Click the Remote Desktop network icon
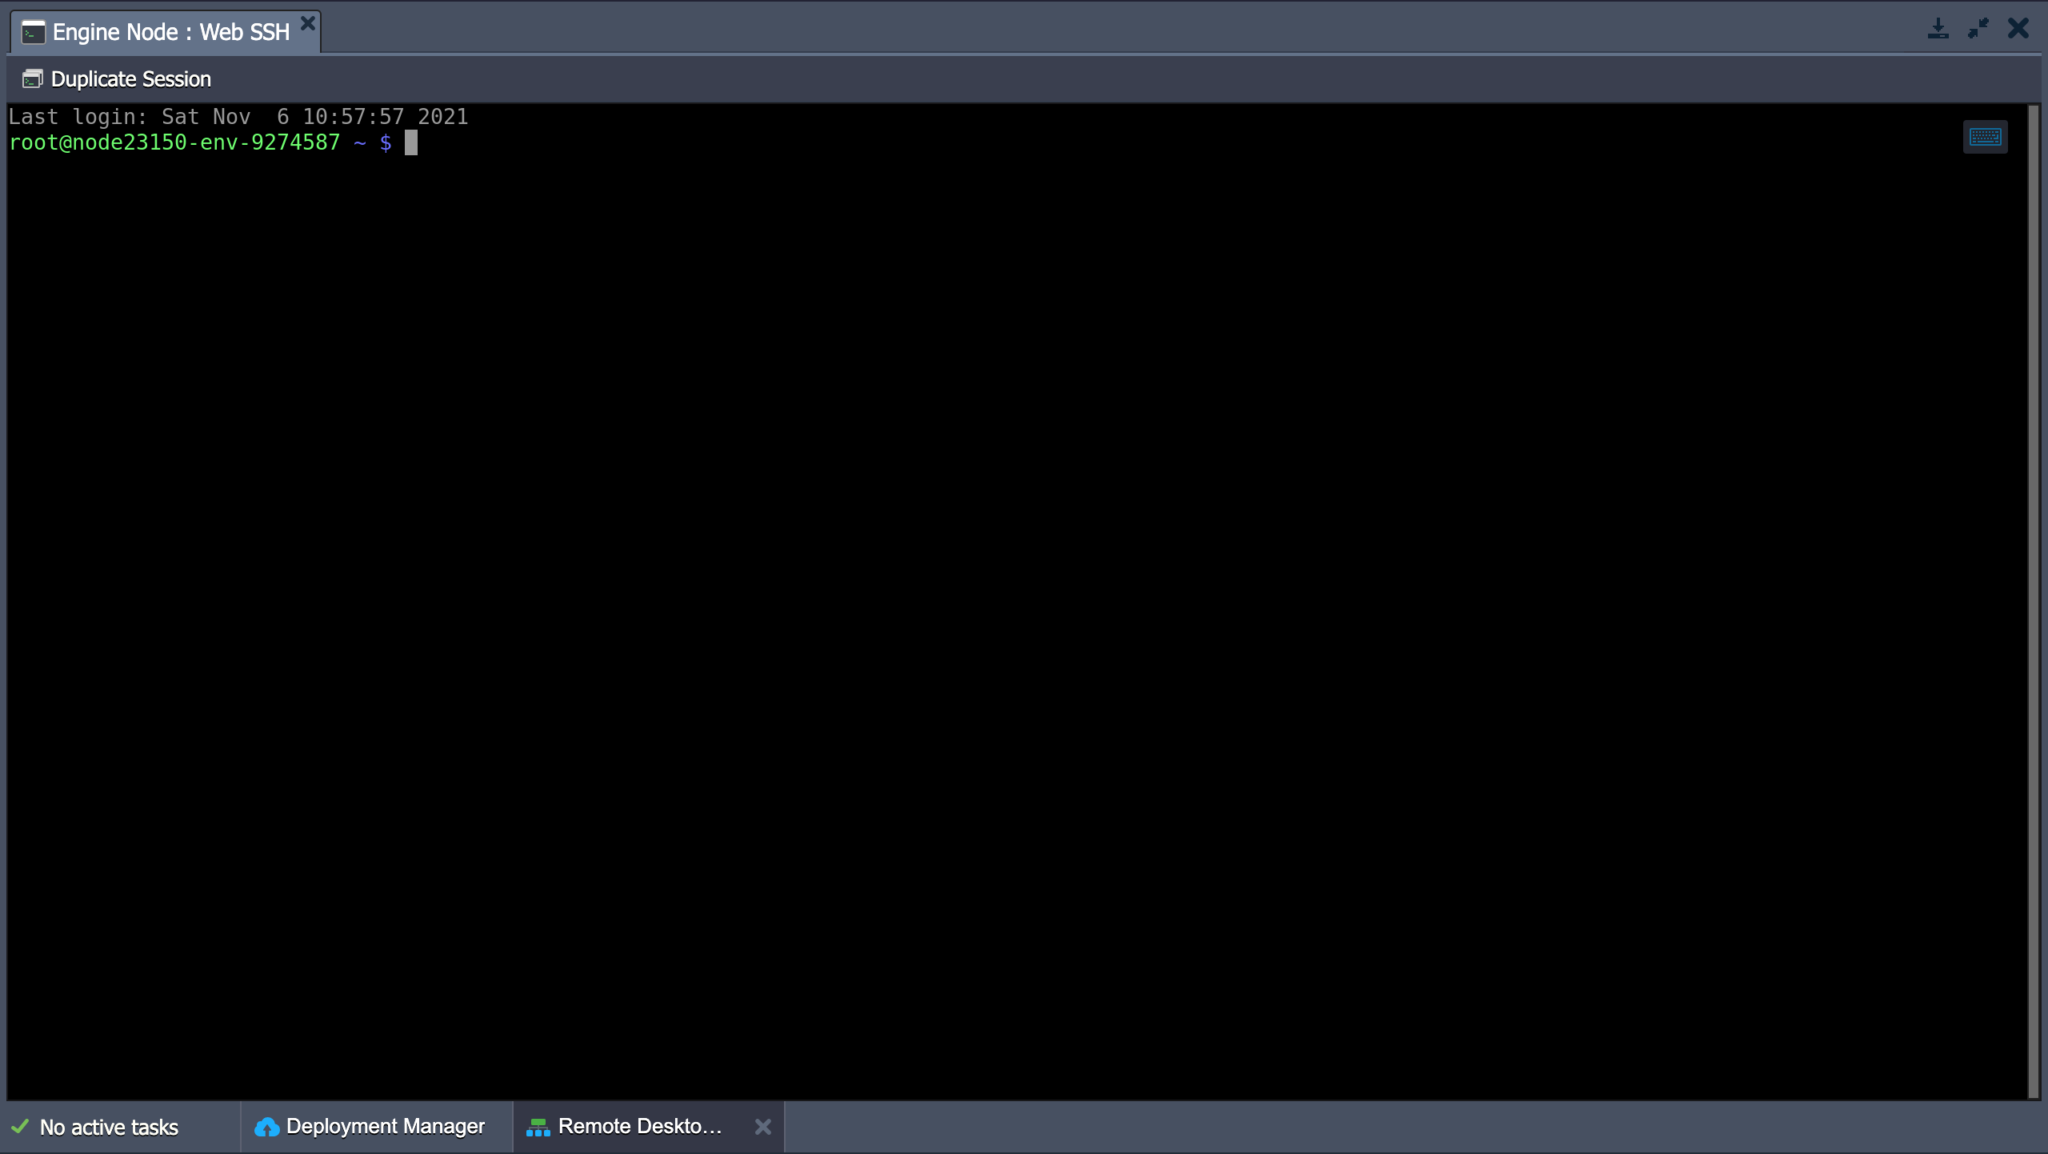The height and width of the screenshot is (1154, 2048). (x=538, y=1126)
